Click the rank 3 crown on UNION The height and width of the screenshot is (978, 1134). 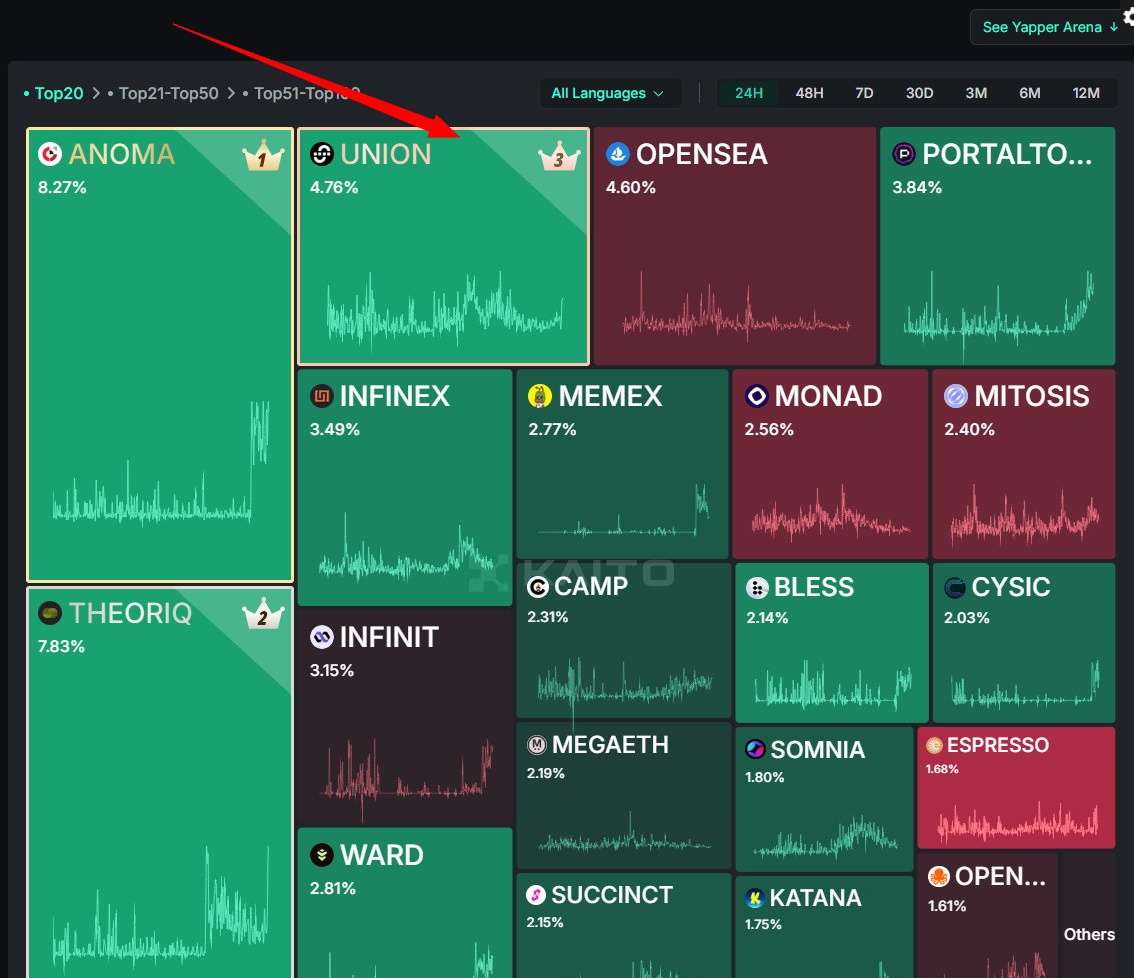click(x=559, y=156)
